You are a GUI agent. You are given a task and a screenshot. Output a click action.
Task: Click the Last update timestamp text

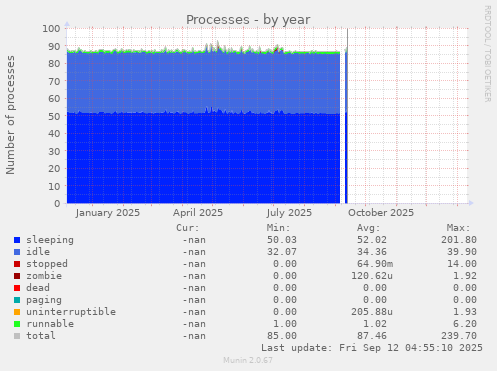(372, 348)
